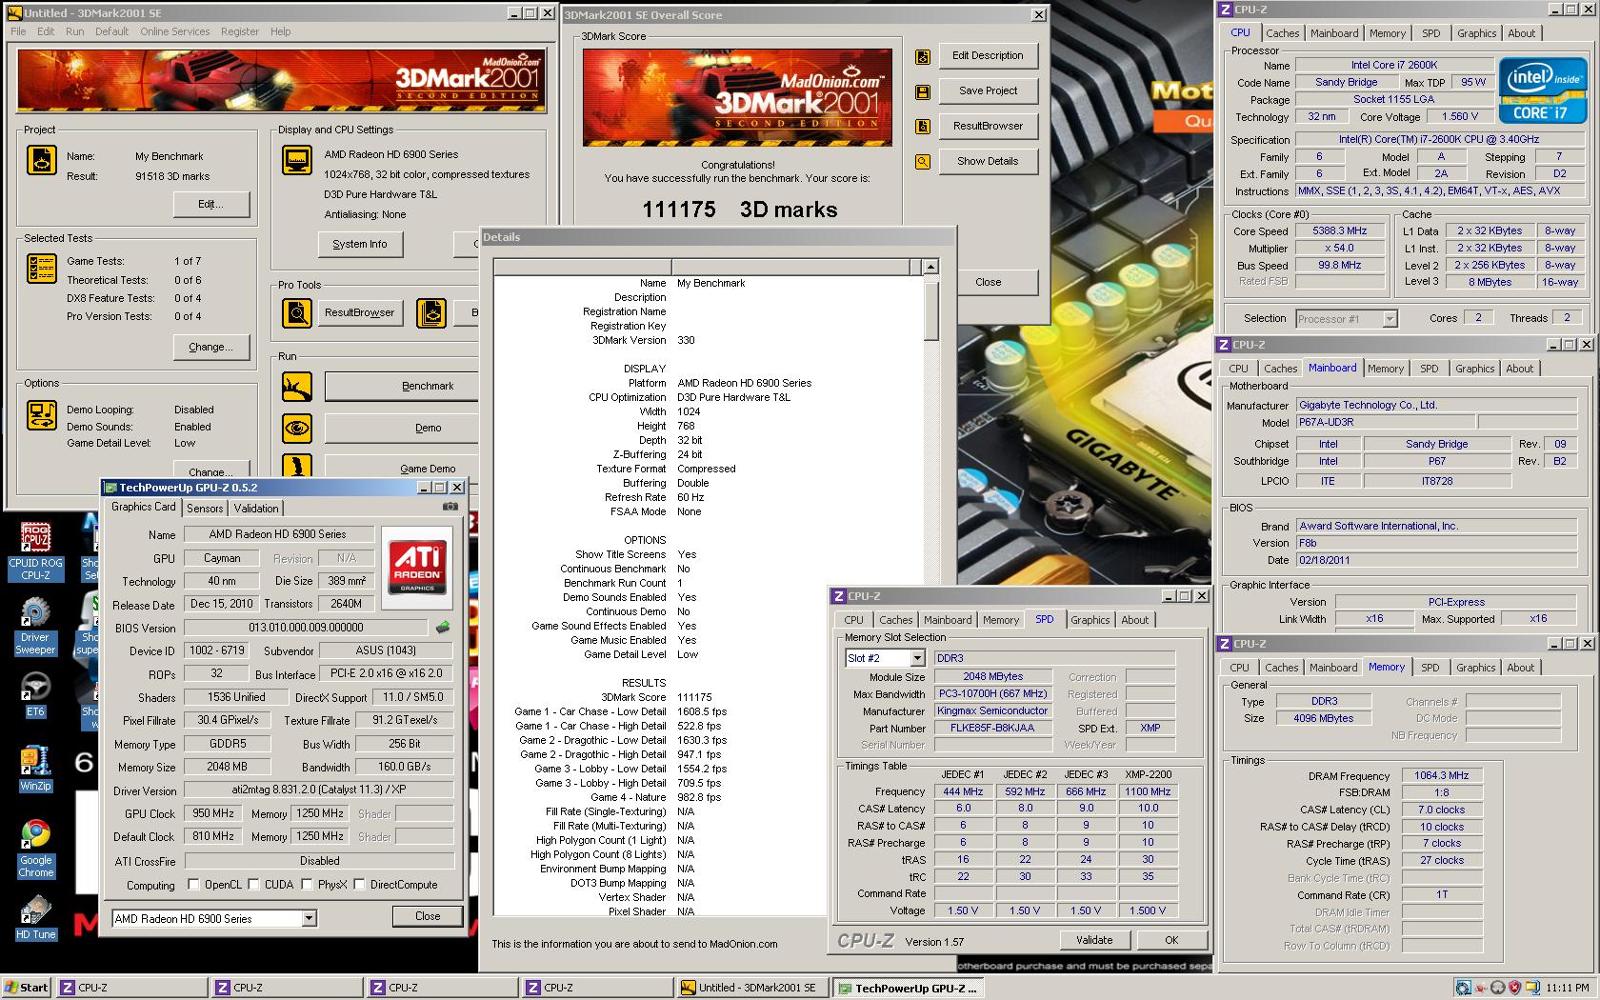The image size is (1600, 1000).
Task: Click the Core Speed field in CPU-Z
Action: coord(1340,231)
